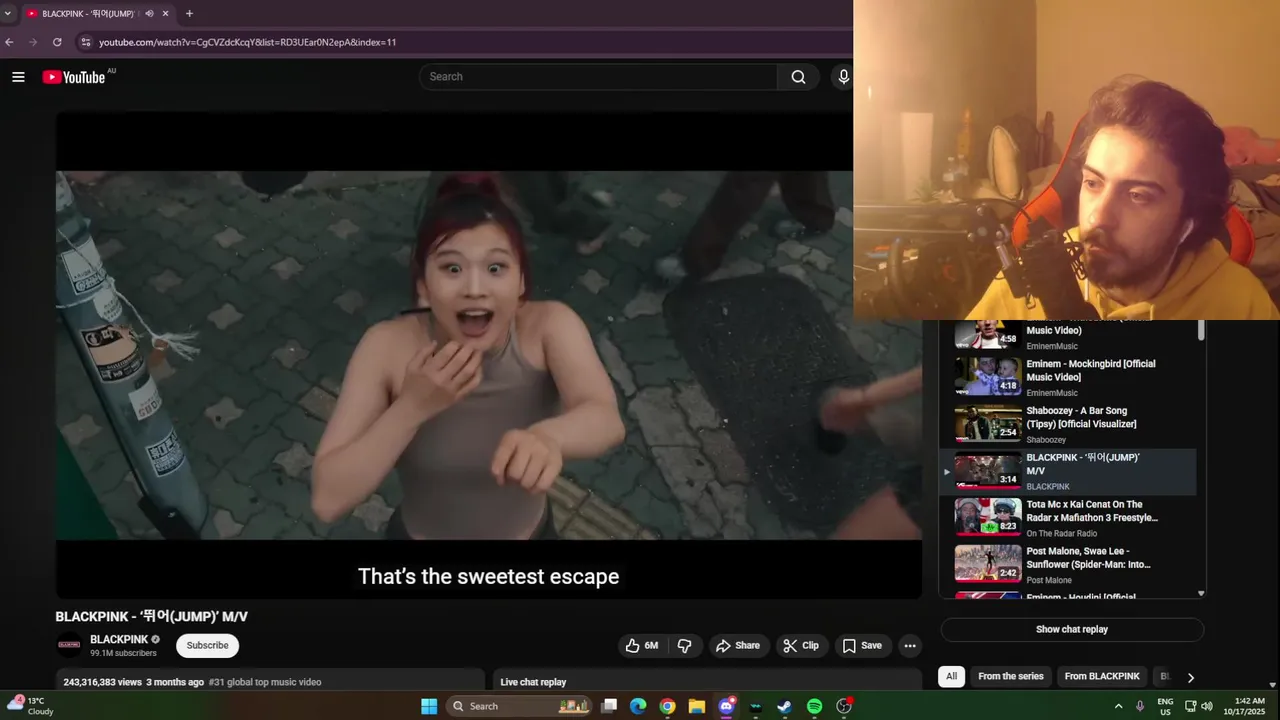
Task: Open volume control in system tray
Action: [1207, 706]
